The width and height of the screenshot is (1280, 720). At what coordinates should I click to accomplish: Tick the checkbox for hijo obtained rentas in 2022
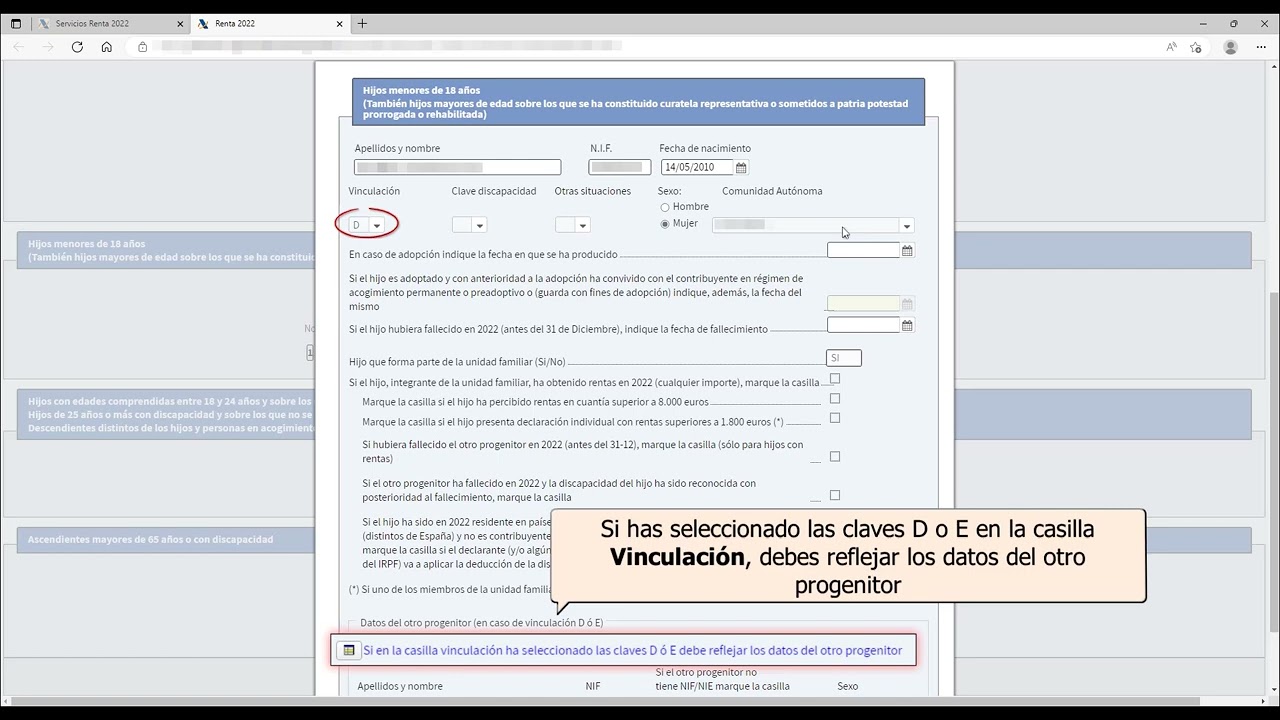(835, 379)
